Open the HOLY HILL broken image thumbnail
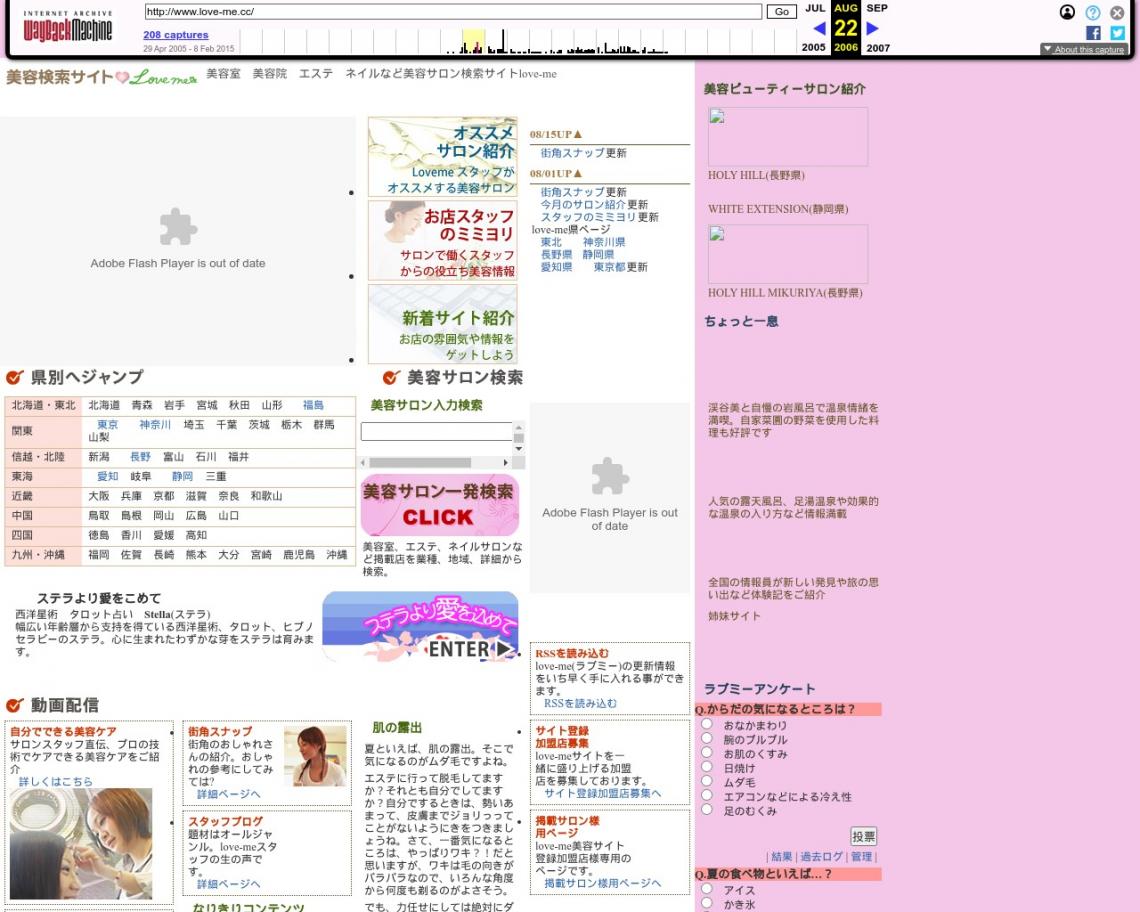The height and width of the screenshot is (912, 1140). click(x=787, y=137)
